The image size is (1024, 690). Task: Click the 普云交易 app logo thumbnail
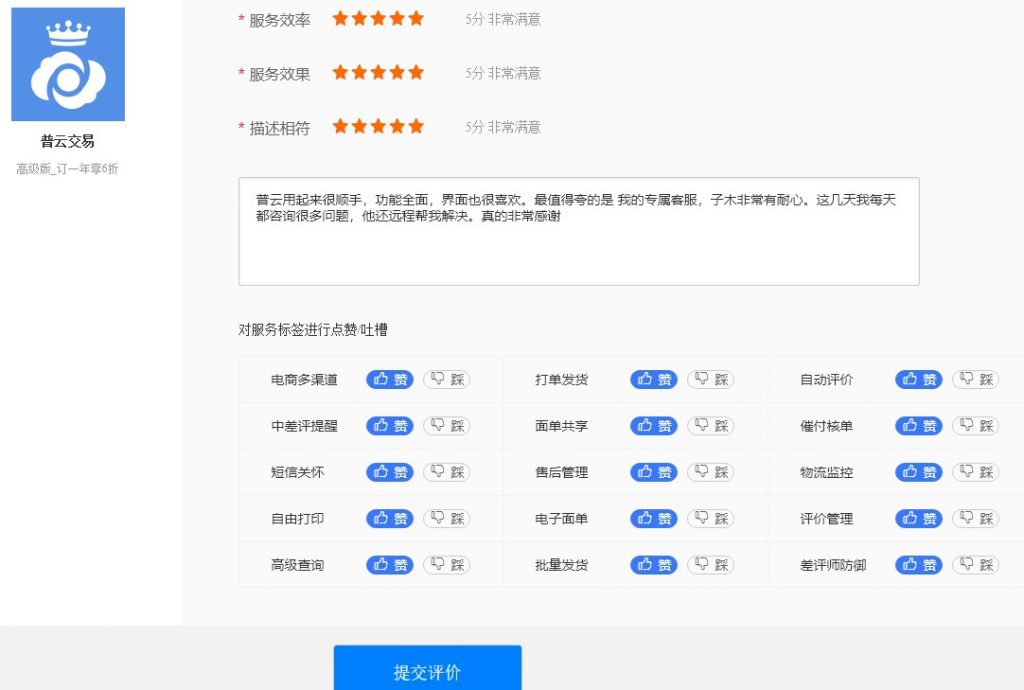(x=68, y=64)
